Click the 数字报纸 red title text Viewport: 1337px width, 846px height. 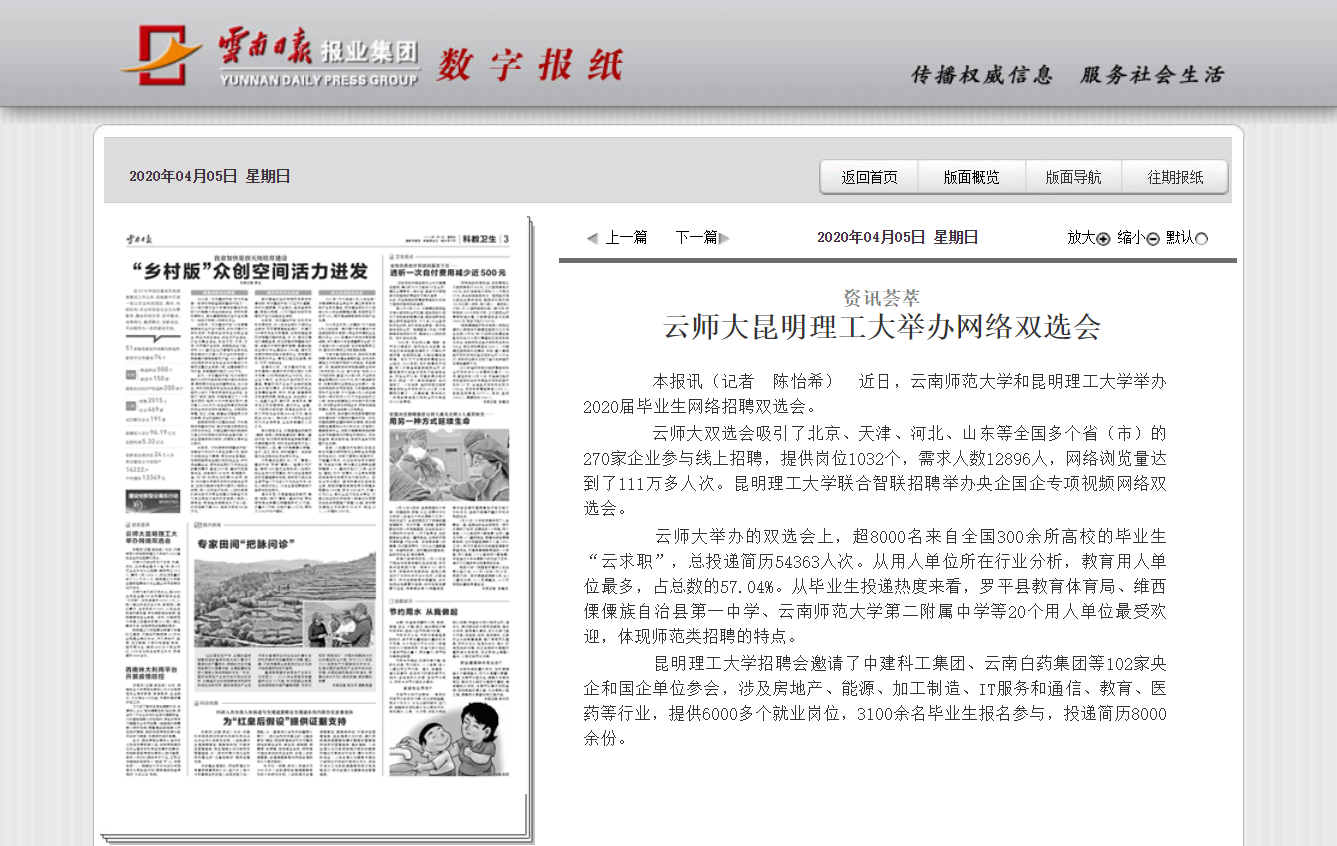point(529,65)
